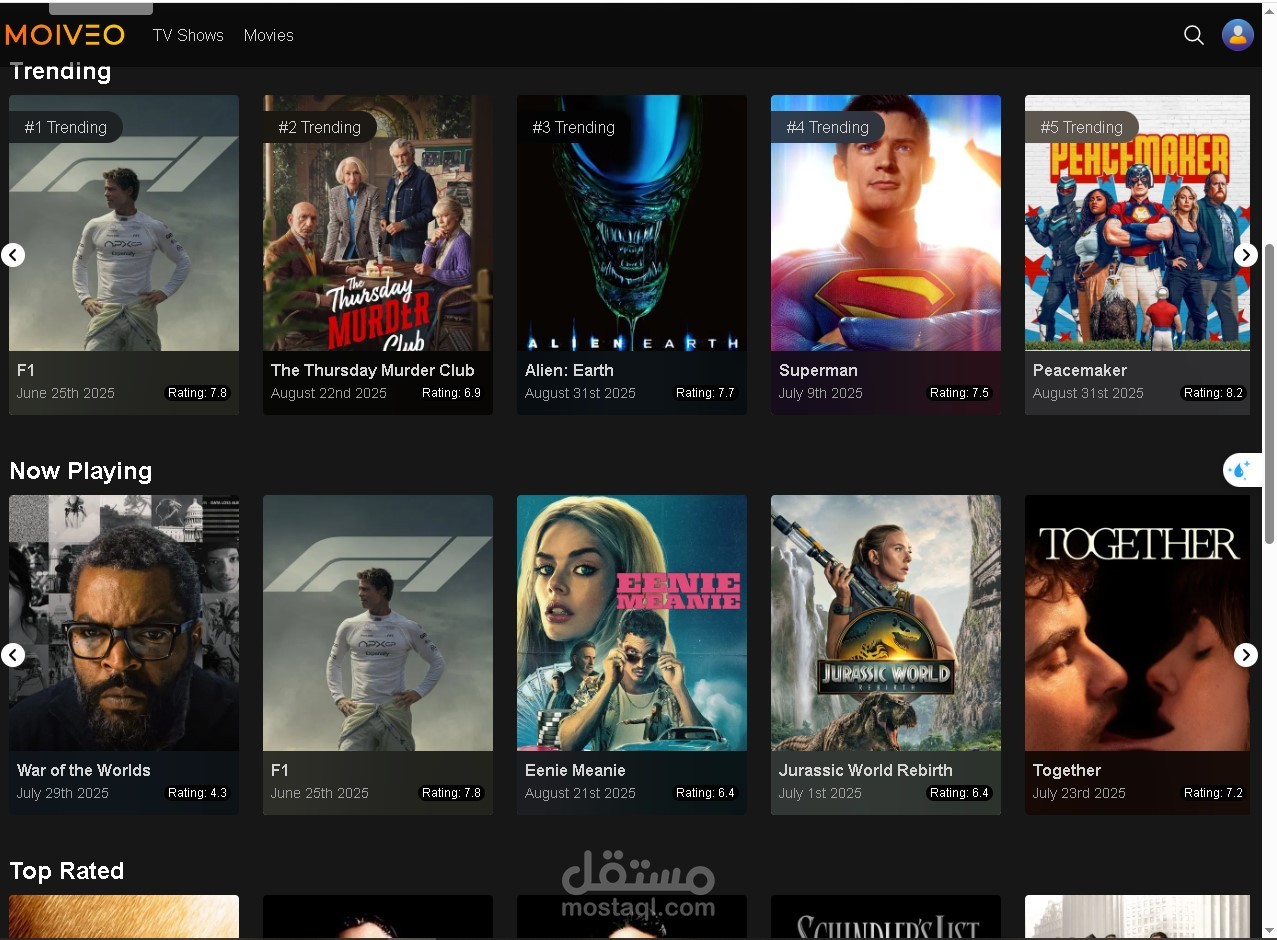Click the July 29th 2025 release date
1277x940 pixels.
63,793
